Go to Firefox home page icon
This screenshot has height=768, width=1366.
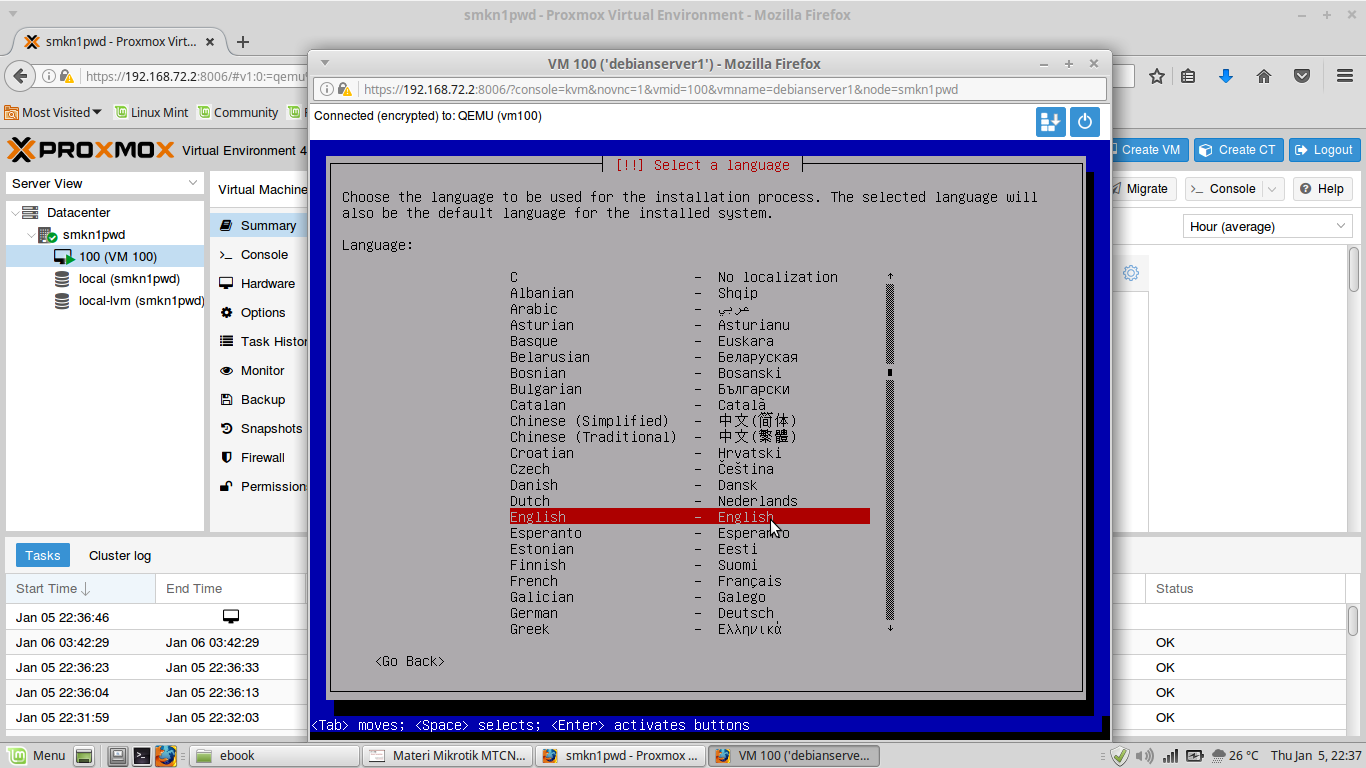pos(1264,76)
